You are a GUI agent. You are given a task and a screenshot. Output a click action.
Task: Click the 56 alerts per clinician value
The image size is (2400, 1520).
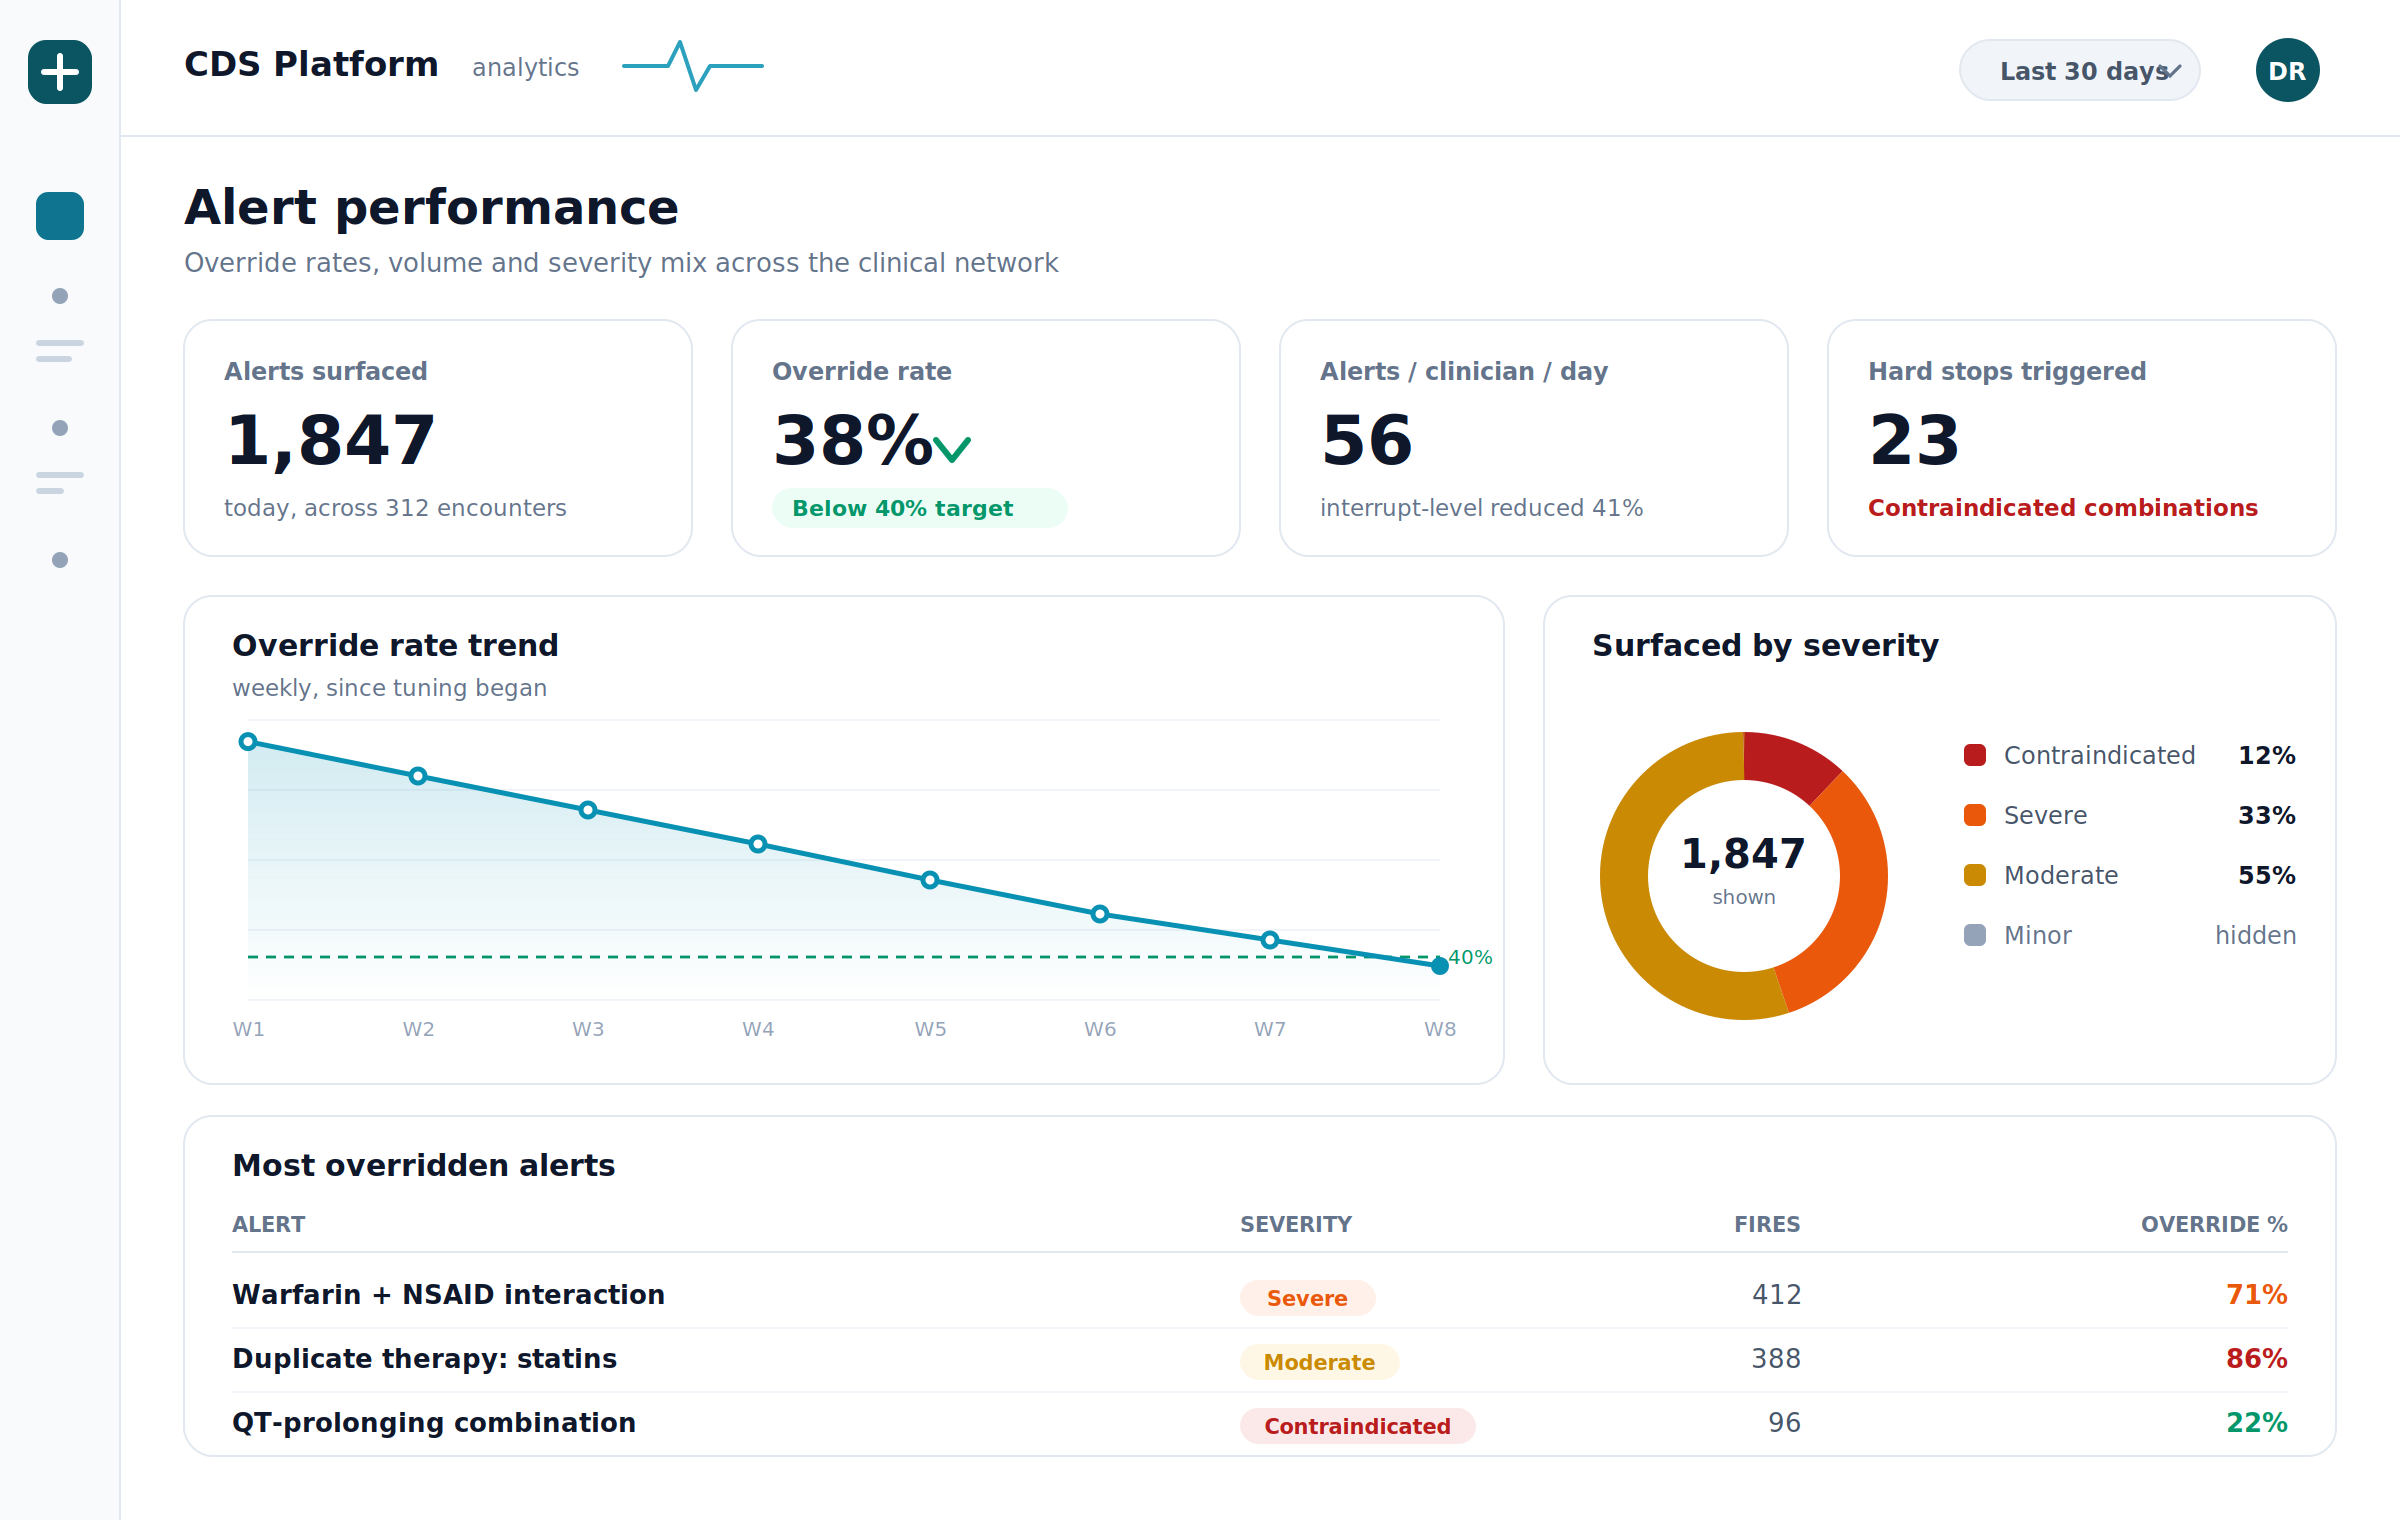pyautogui.click(x=1367, y=441)
